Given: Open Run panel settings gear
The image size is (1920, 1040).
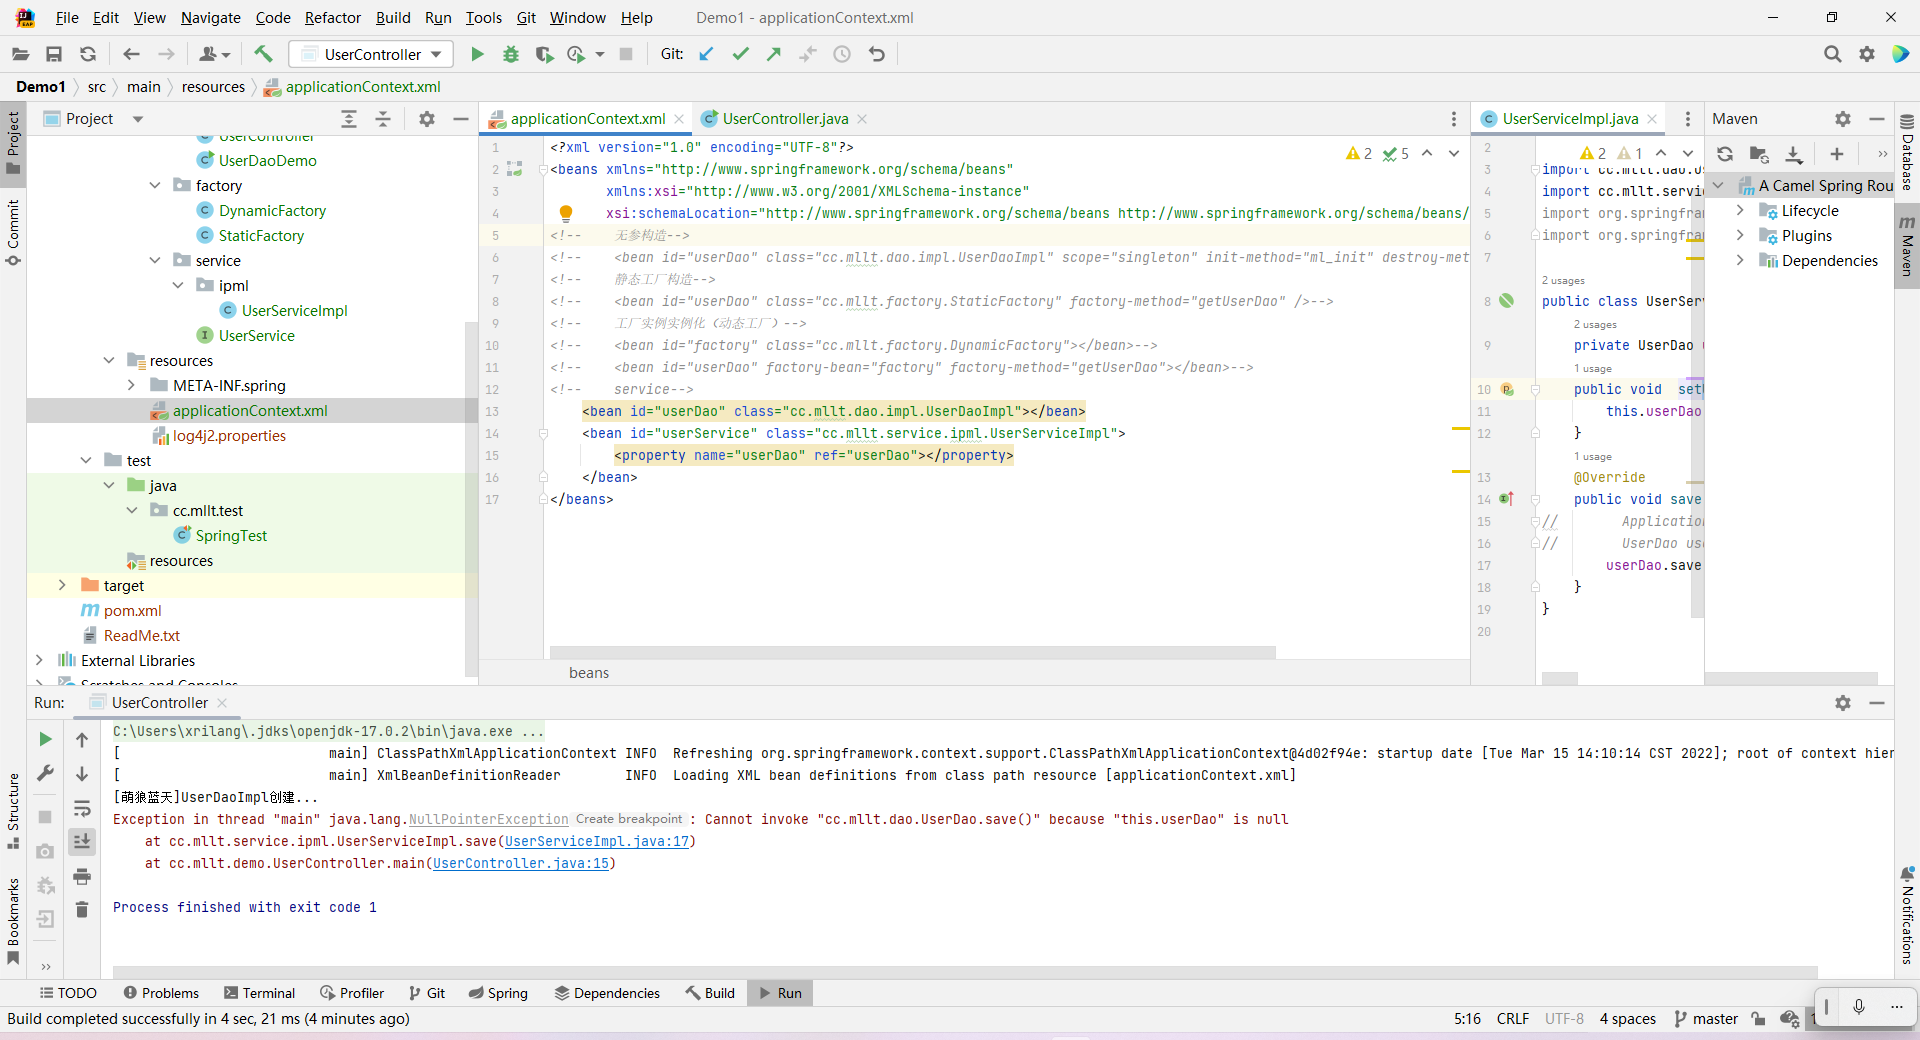Looking at the screenshot, I should click(1843, 703).
